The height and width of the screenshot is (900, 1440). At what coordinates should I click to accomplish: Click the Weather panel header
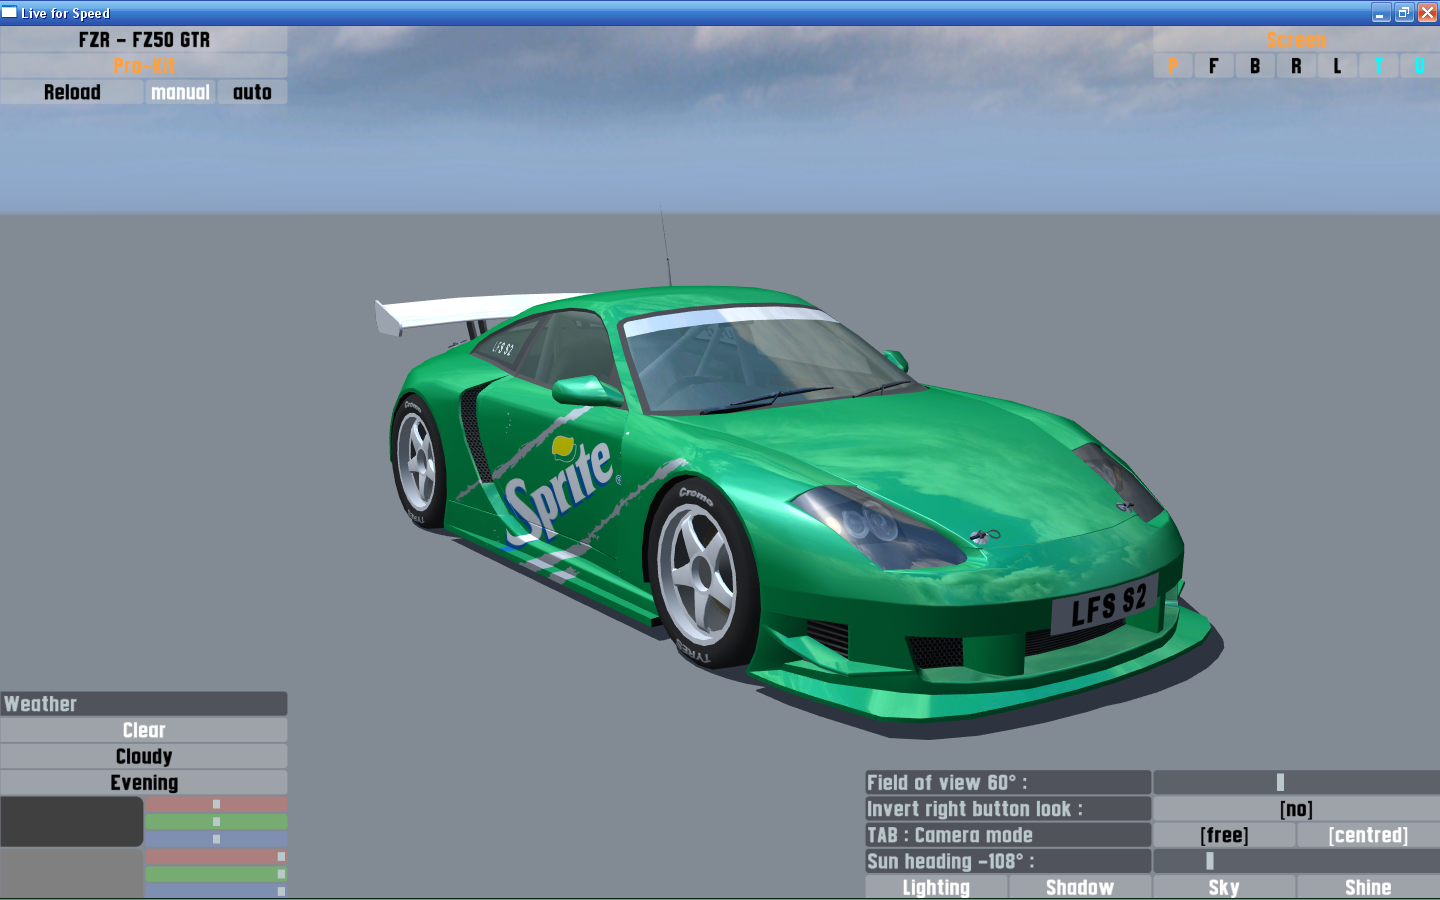pyautogui.click(x=144, y=704)
